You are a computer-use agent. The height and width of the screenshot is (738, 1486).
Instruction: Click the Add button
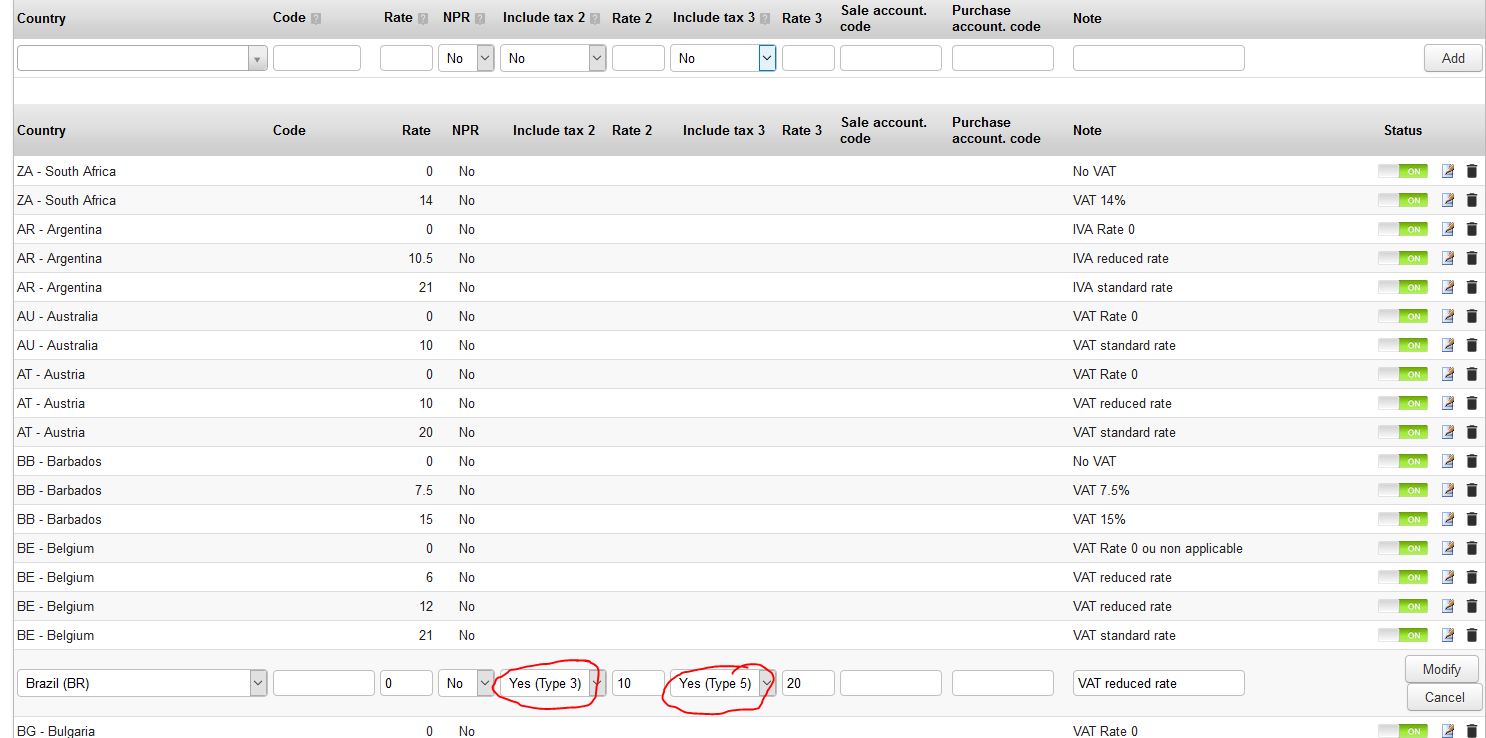point(1453,58)
